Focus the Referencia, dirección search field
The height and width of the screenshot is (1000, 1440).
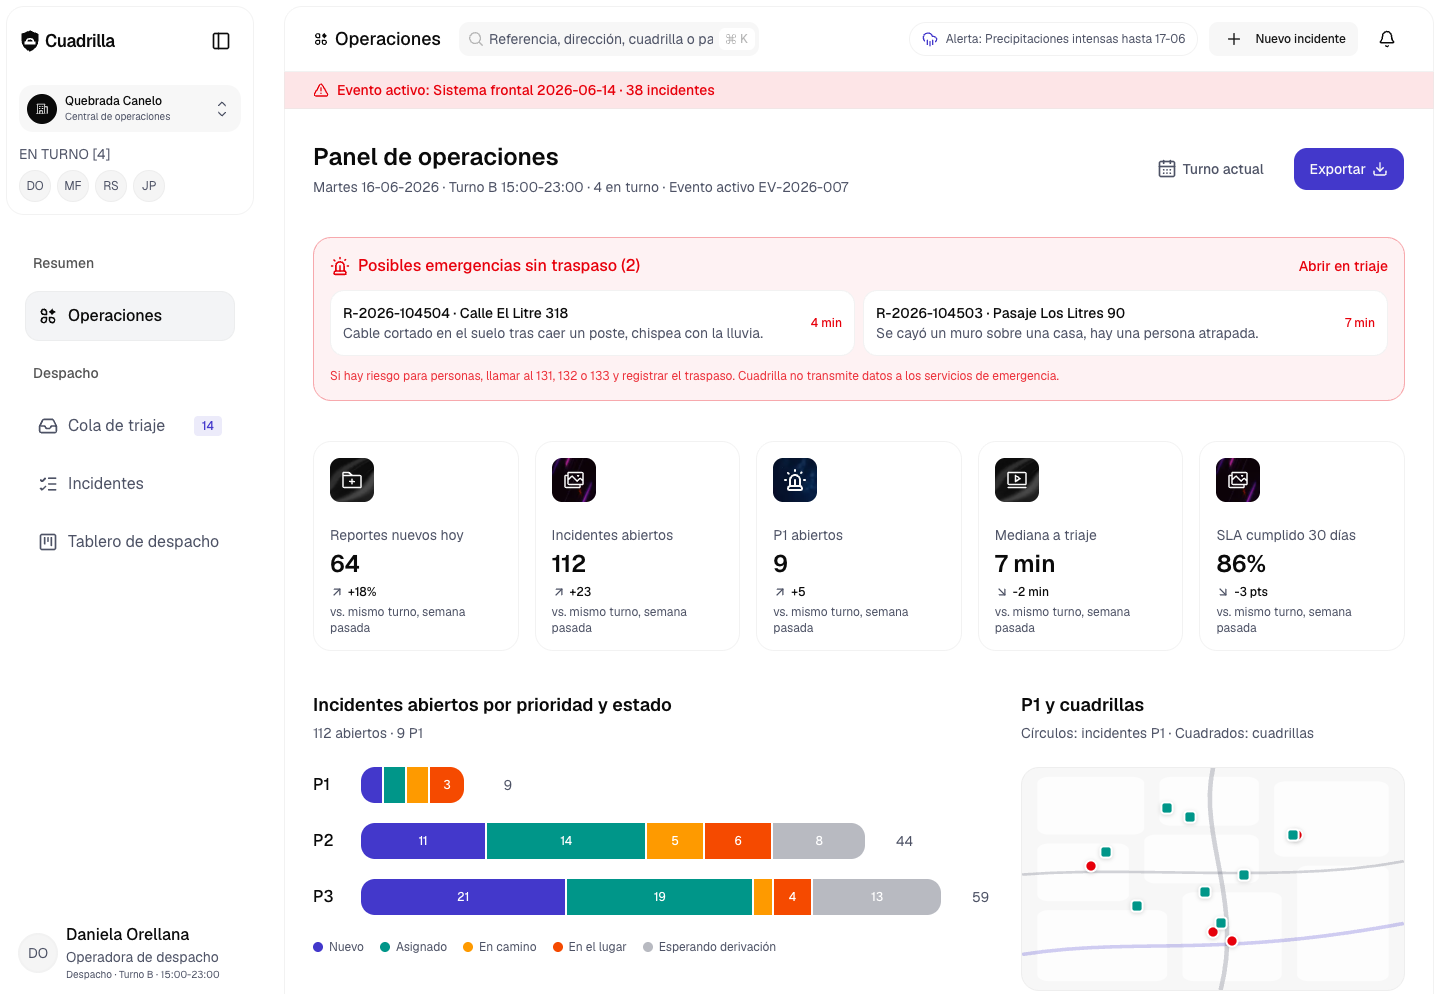coord(609,39)
